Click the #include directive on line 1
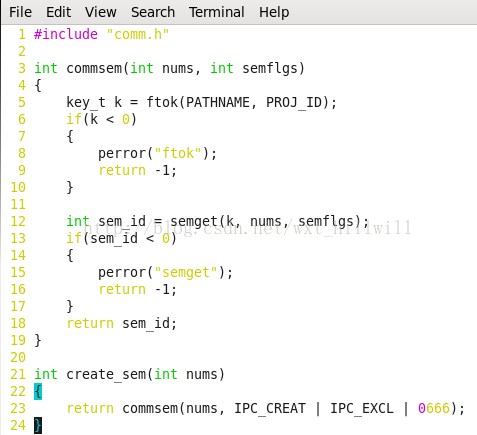The height and width of the screenshot is (435, 477). click(66, 34)
